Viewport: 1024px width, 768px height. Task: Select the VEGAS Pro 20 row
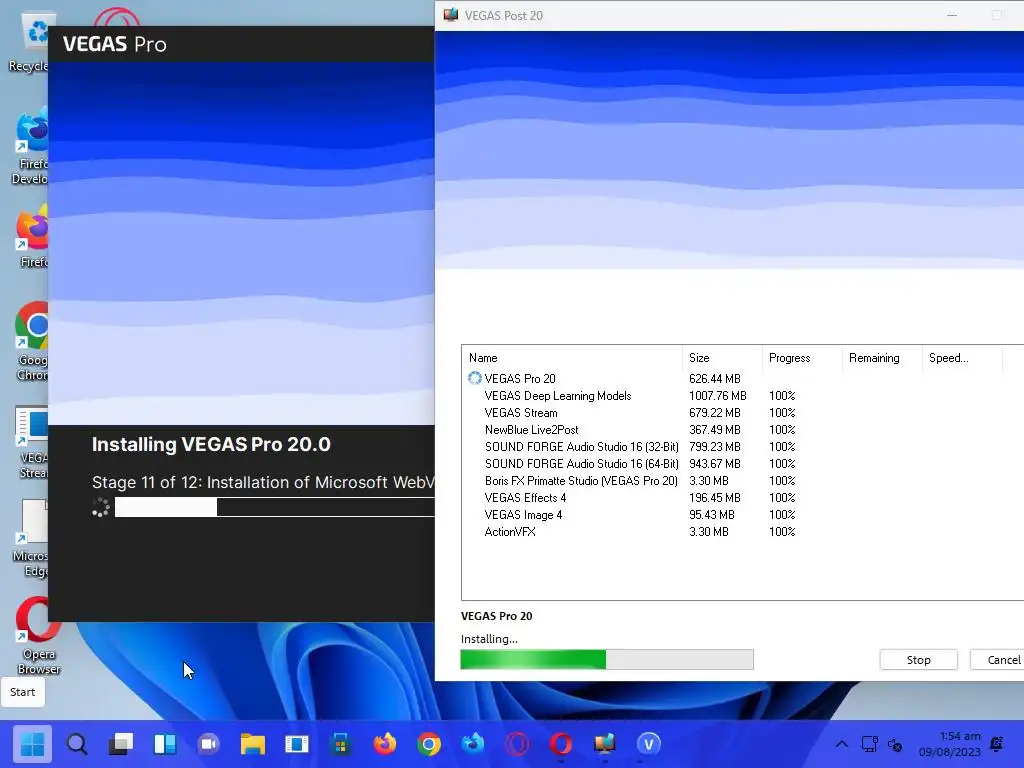point(743,379)
